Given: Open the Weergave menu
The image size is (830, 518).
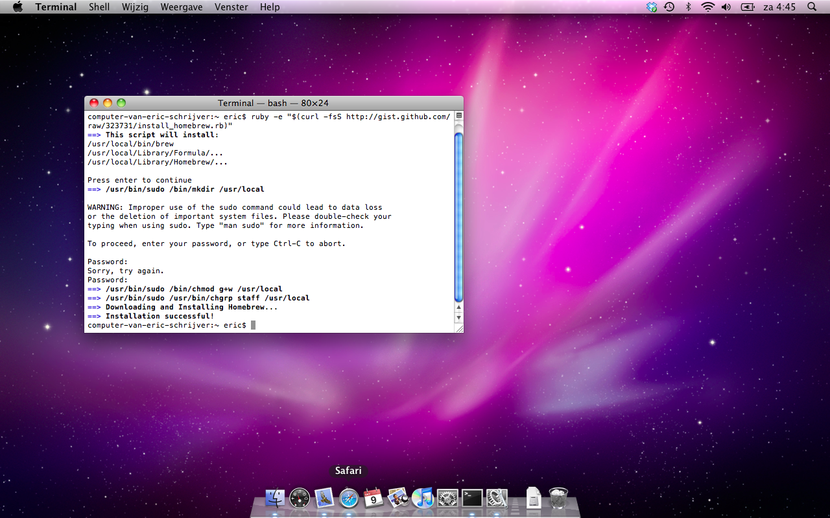Looking at the screenshot, I should pos(181,7).
